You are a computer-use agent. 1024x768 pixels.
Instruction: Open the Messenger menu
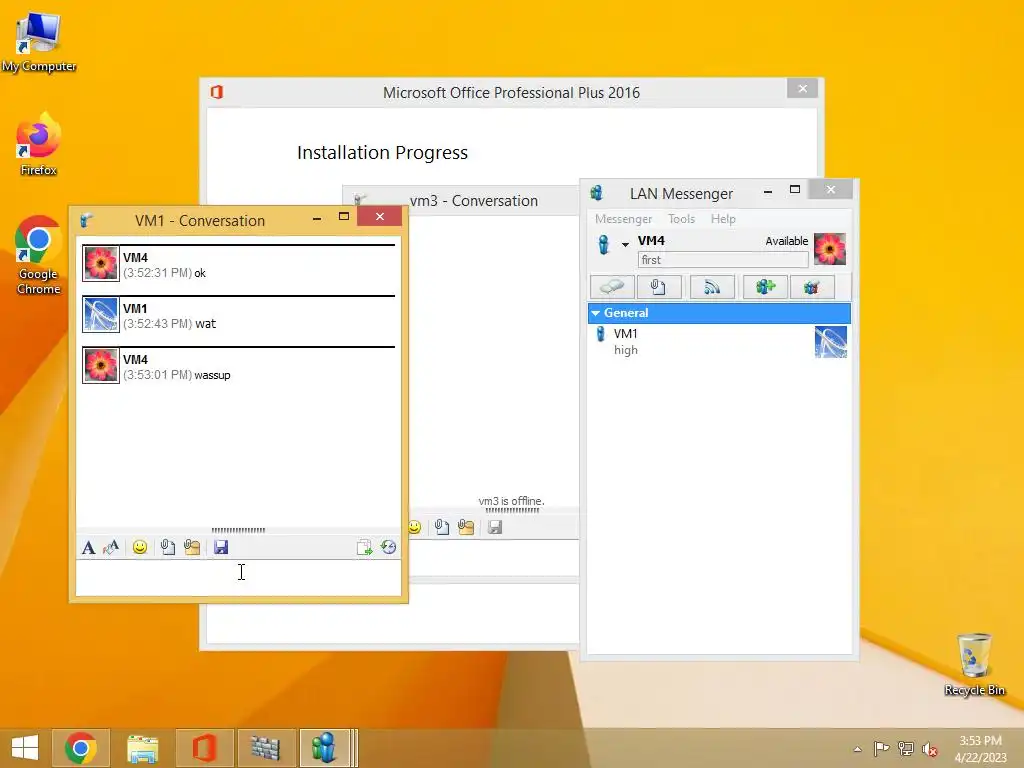623,219
